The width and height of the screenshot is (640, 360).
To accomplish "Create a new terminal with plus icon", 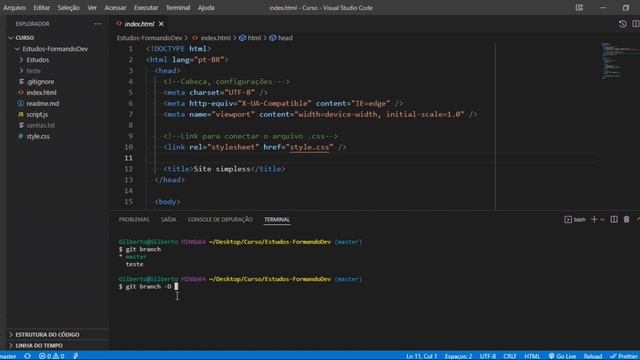I will pos(594,220).
